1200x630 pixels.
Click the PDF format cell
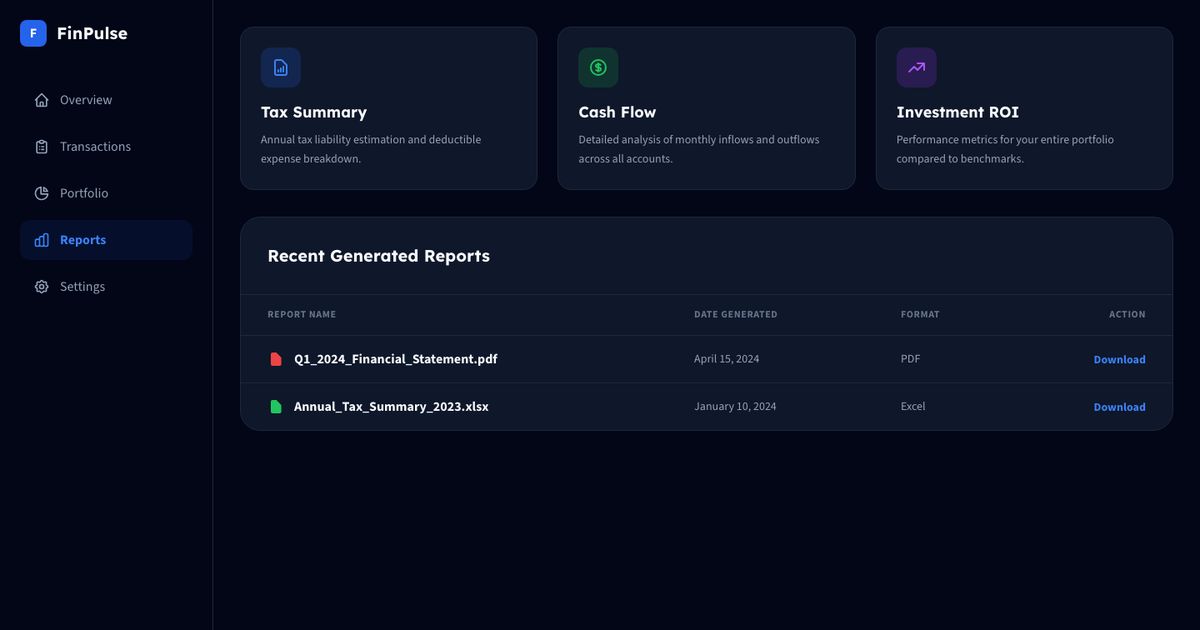pos(910,359)
